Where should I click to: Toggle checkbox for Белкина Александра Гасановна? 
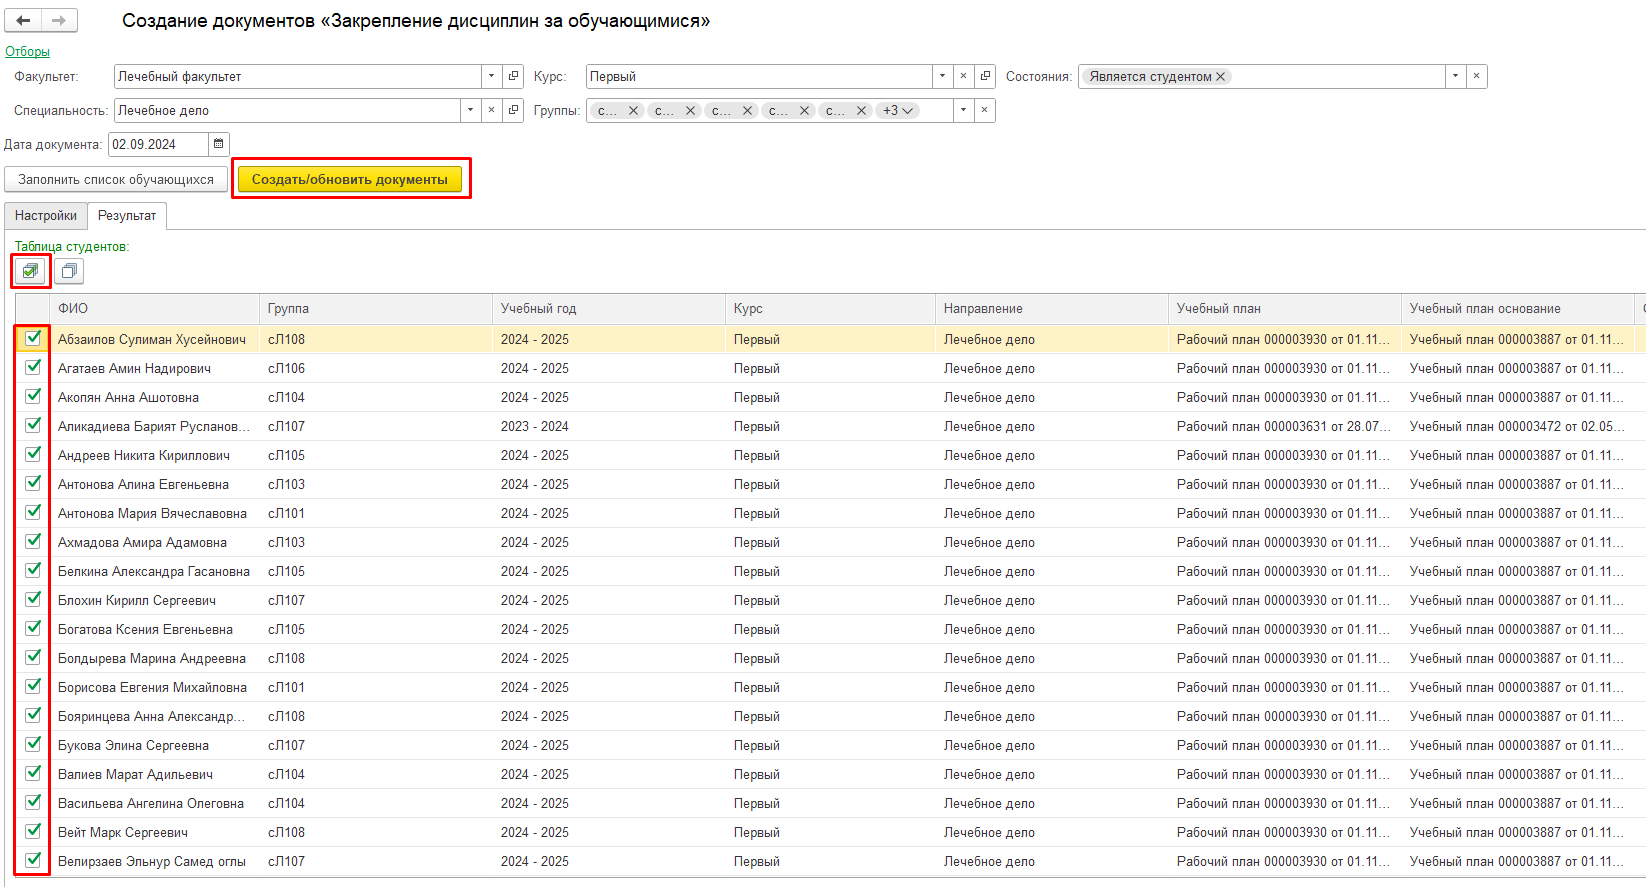[x=33, y=570]
